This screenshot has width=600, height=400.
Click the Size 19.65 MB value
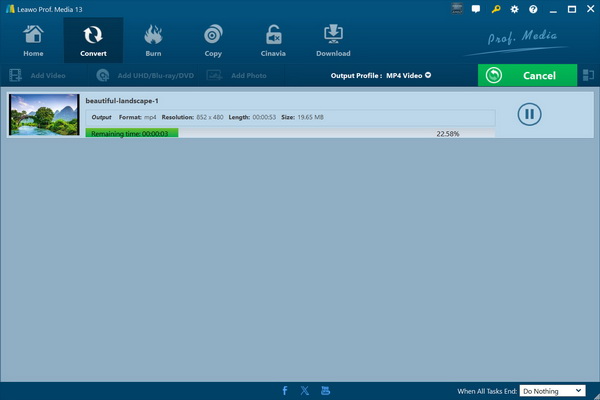tap(310, 117)
